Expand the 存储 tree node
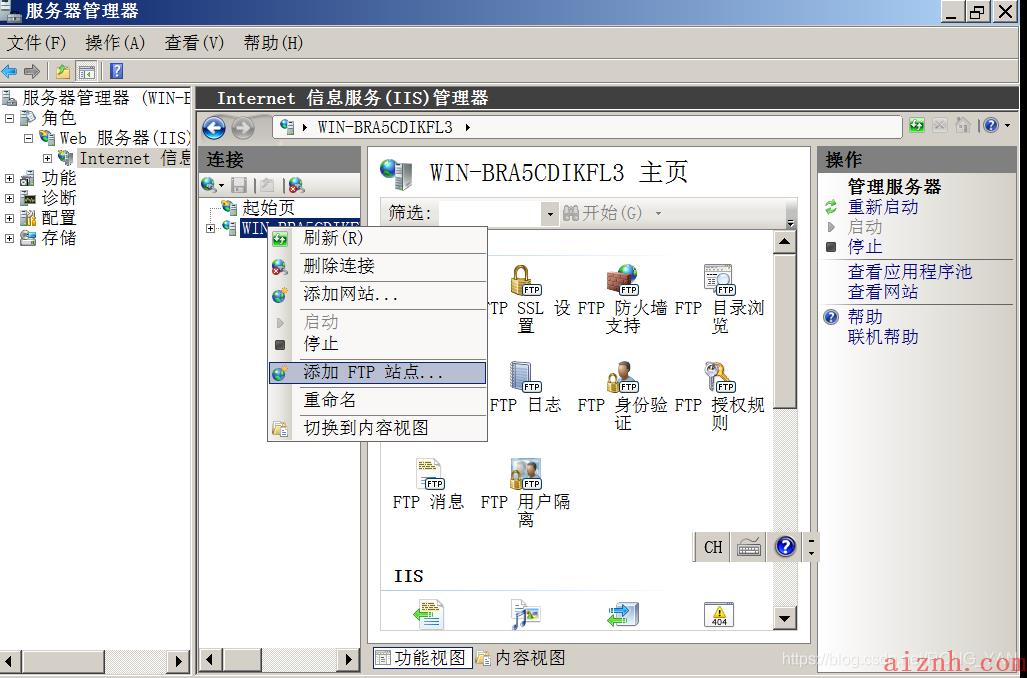This screenshot has width=1027, height=678. (x=9, y=238)
